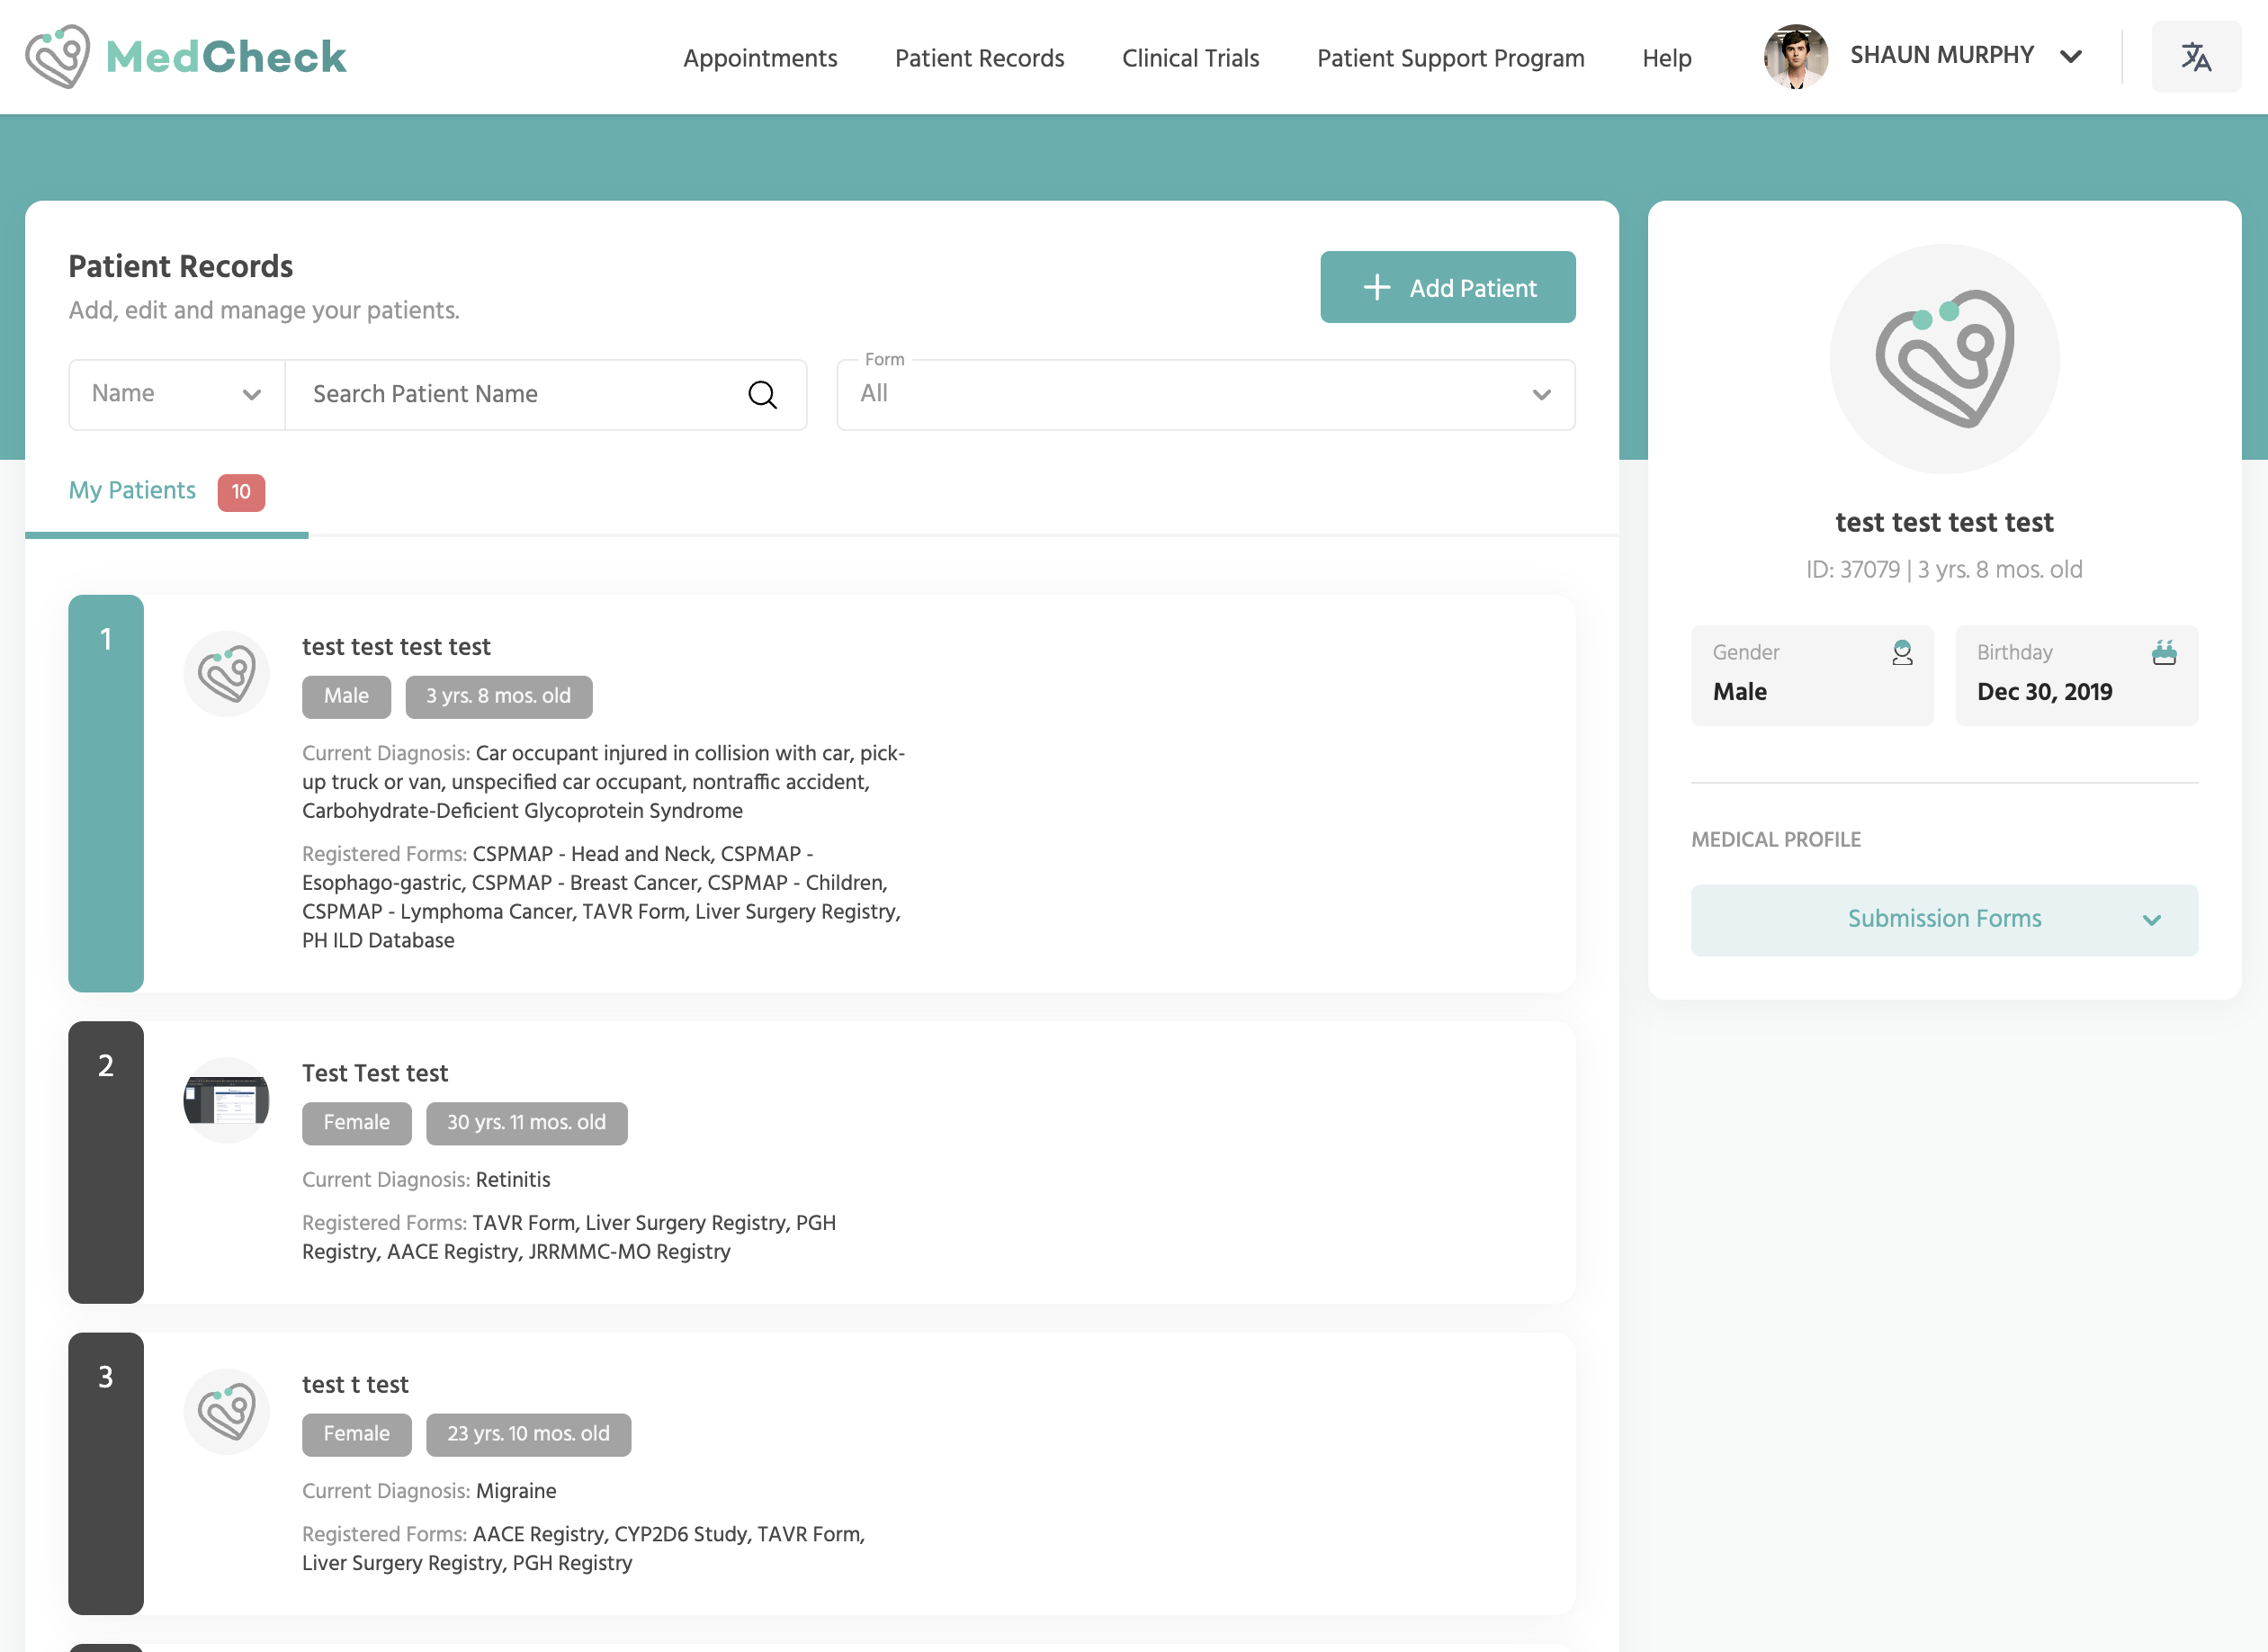Viewport: 2268px width, 1652px height.
Task: Open the Shaun Murphy user menu chevron
Action: click(x=2071, y=57)
